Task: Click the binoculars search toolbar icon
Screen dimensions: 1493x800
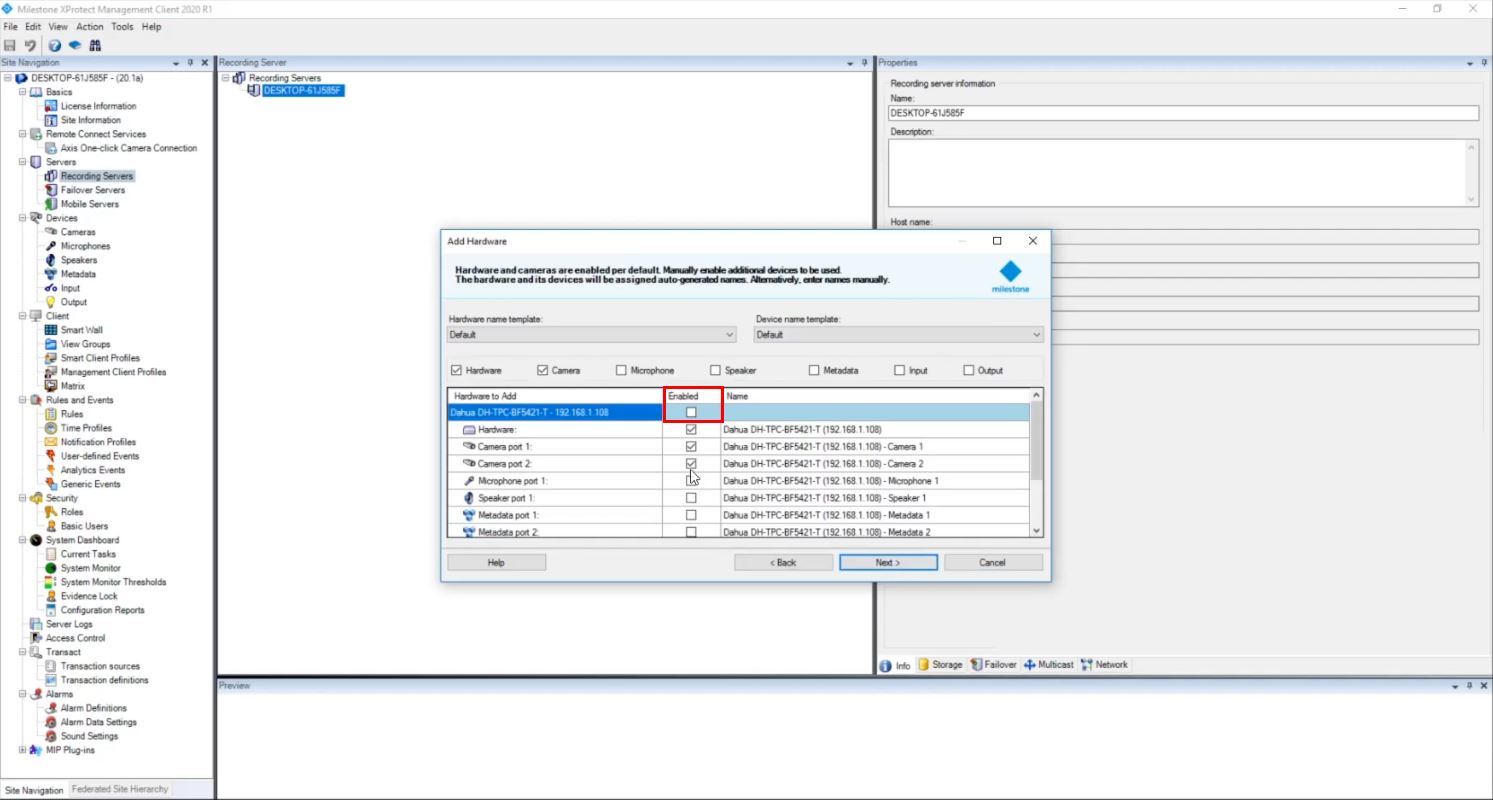Action: 95,45
